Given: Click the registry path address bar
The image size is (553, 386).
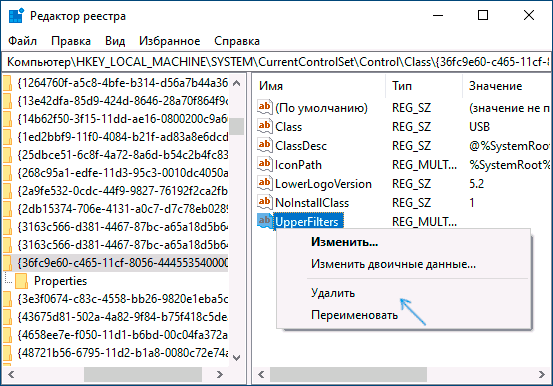Looking at the screenshot, I should click(x=276, y=62).
